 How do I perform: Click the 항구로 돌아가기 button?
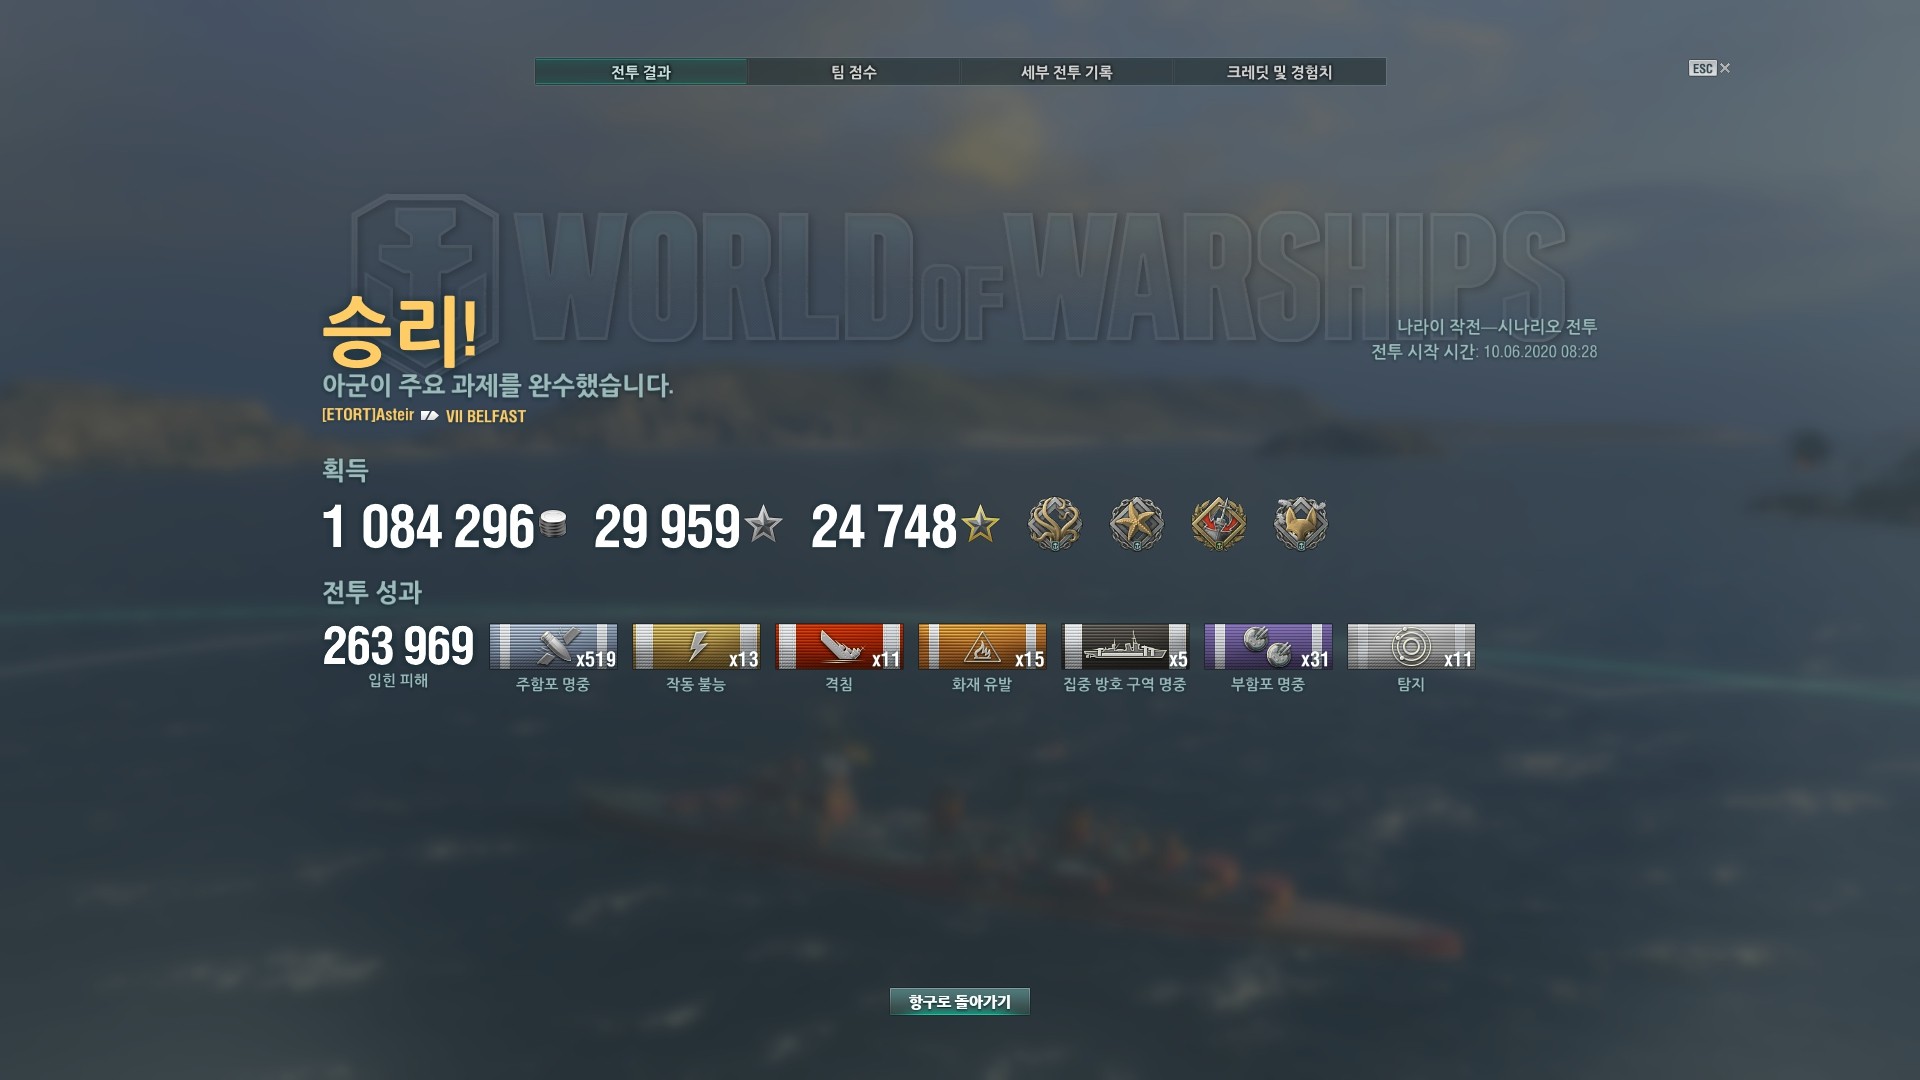(x=959, y=1001)
